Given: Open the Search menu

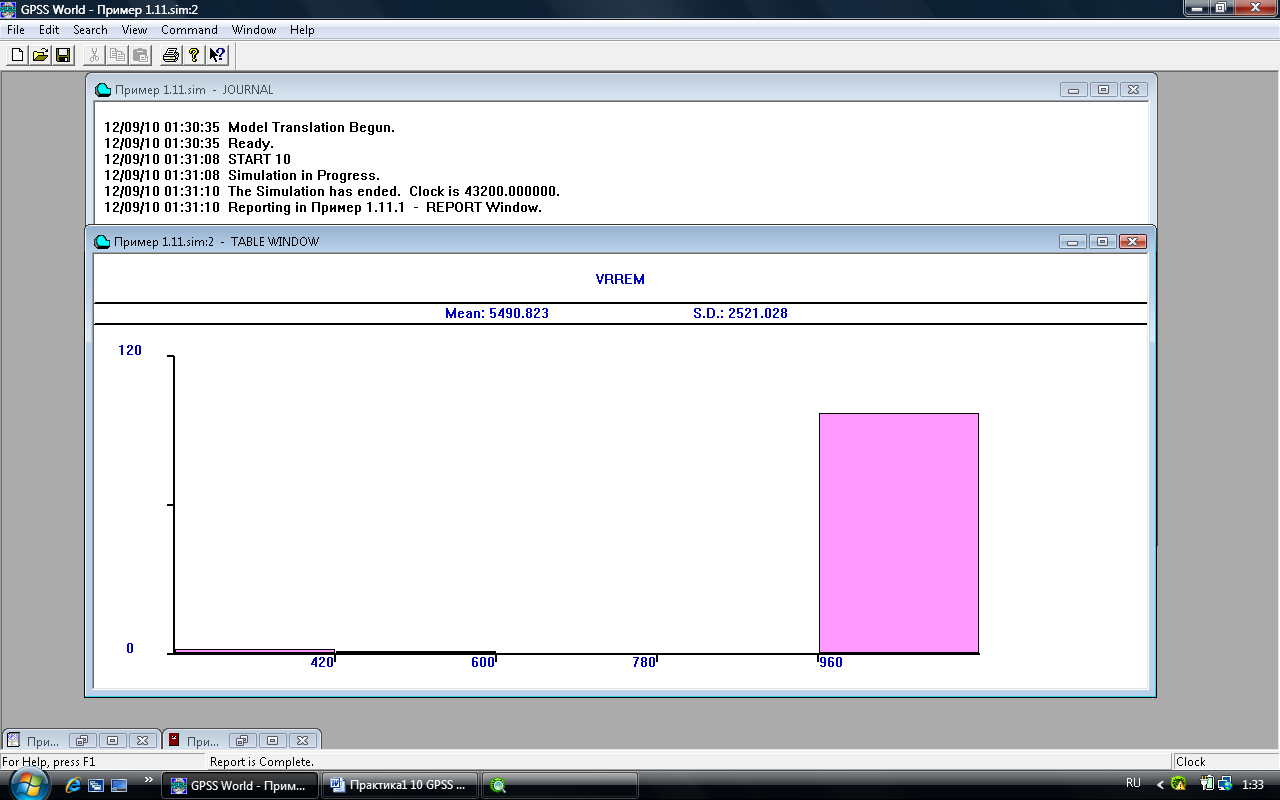Looking at the screenshot, I should [x=90, y=30].
